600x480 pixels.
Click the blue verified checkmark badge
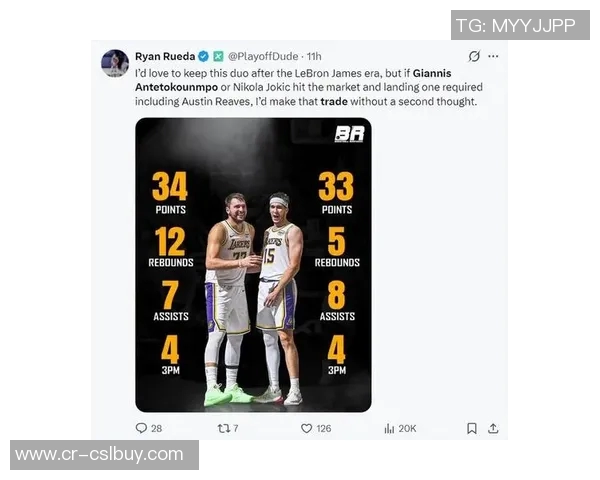click(204, 56)
